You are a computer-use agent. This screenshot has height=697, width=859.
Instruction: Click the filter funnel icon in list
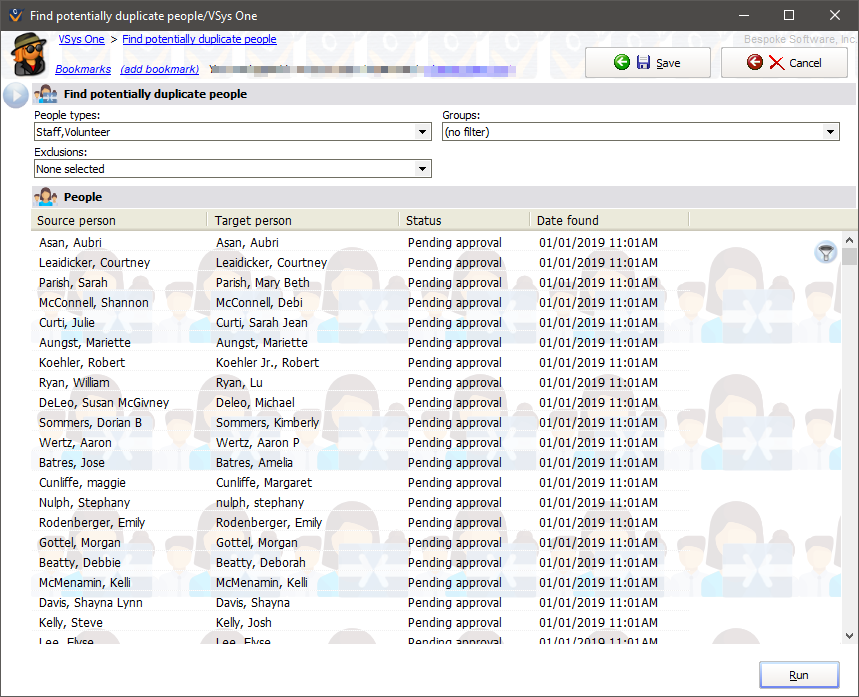[x=825, y=253]
